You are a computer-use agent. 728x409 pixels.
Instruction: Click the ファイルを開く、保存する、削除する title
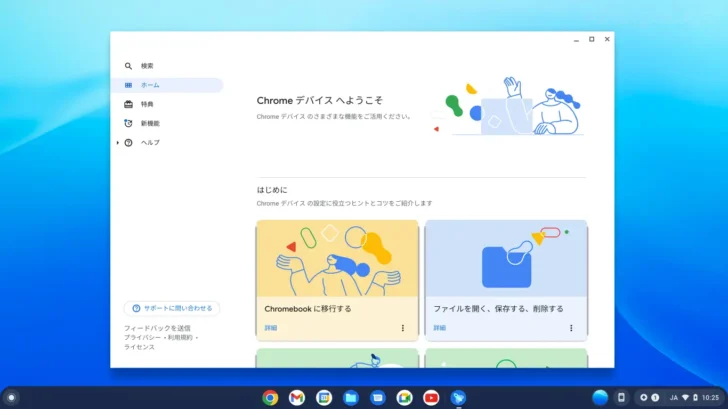coord(498,309)
